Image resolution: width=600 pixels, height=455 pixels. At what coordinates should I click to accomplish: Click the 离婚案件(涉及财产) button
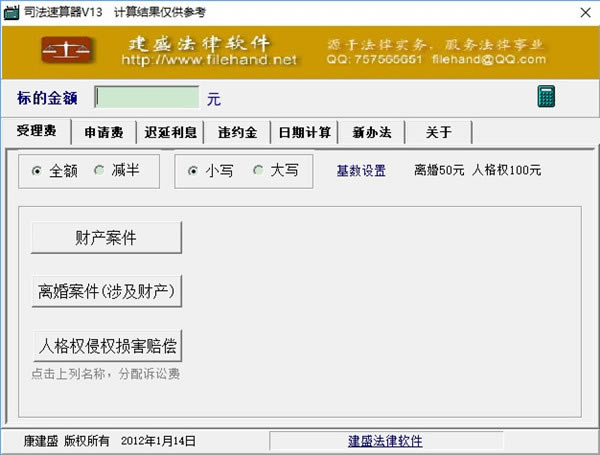point(106,291)
